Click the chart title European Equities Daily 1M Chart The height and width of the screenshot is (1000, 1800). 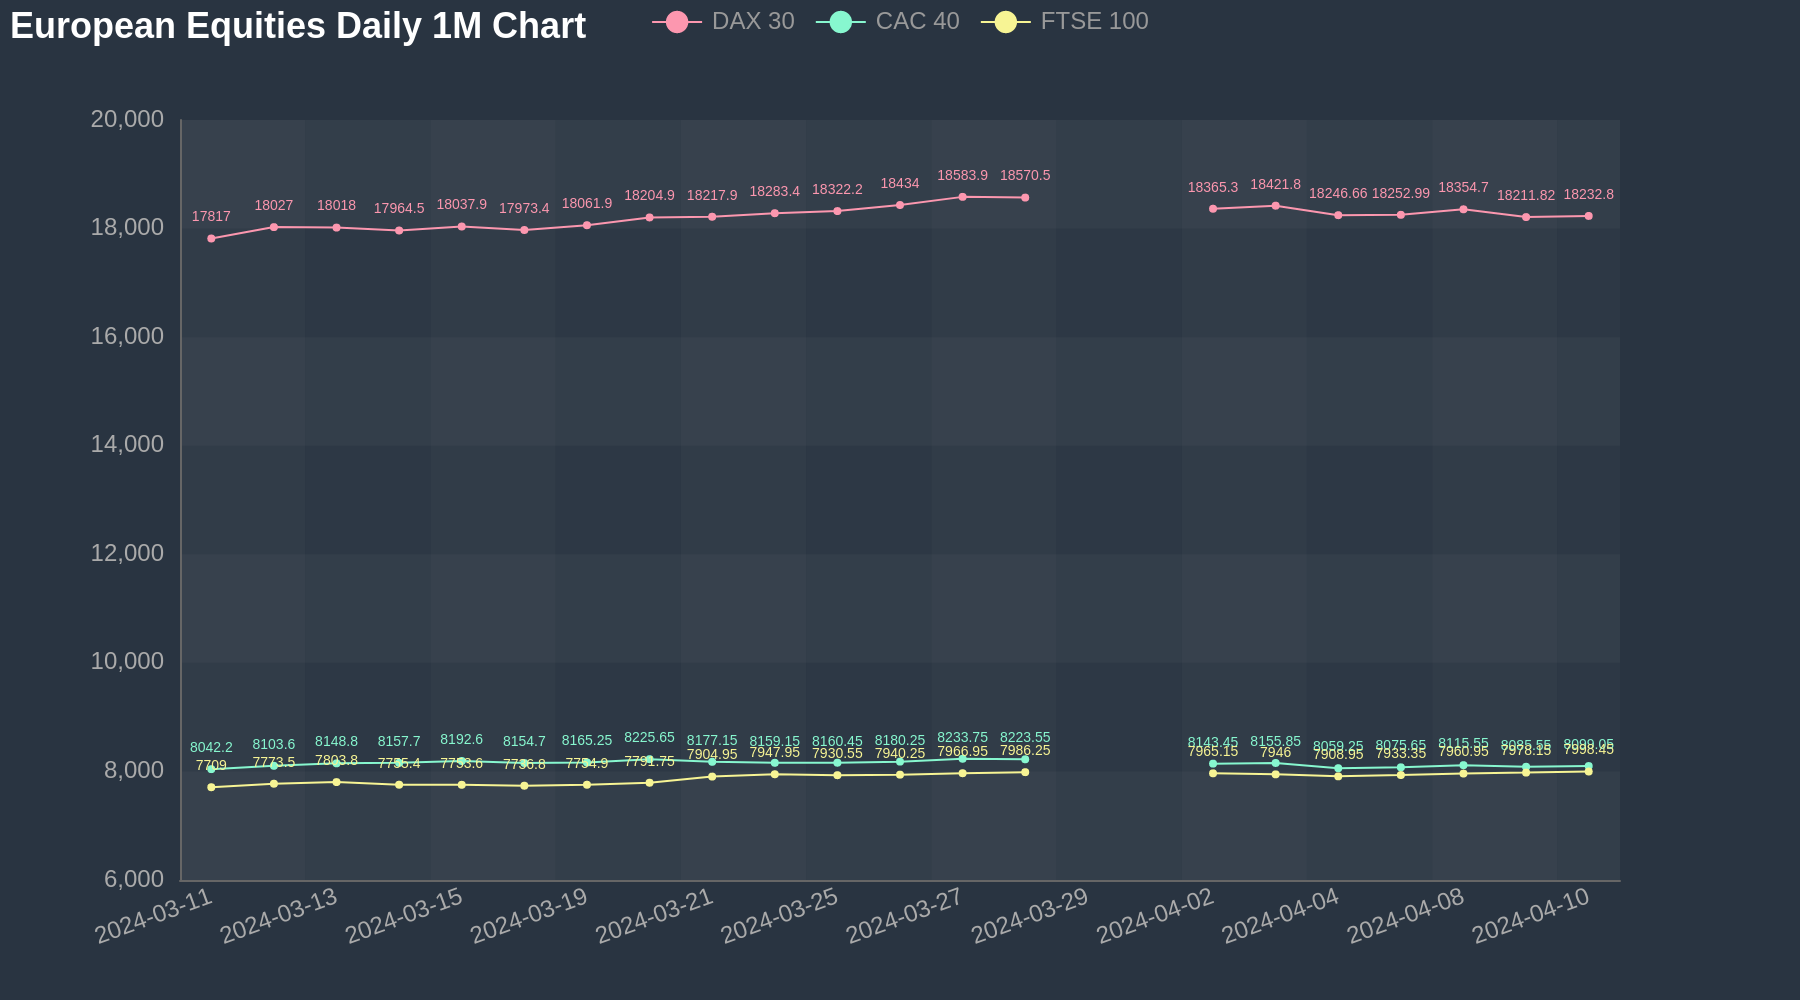[x=298, y=26]
